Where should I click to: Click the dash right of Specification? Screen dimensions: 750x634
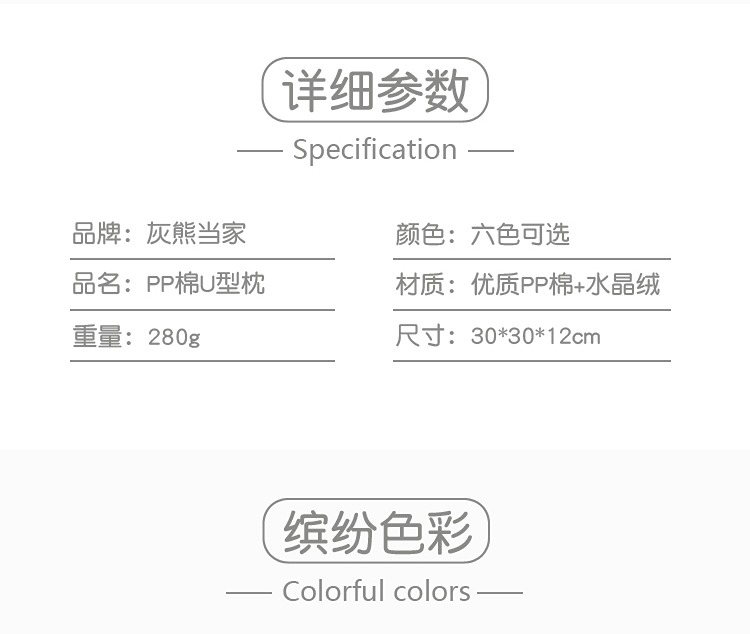(x=491, y=151)
